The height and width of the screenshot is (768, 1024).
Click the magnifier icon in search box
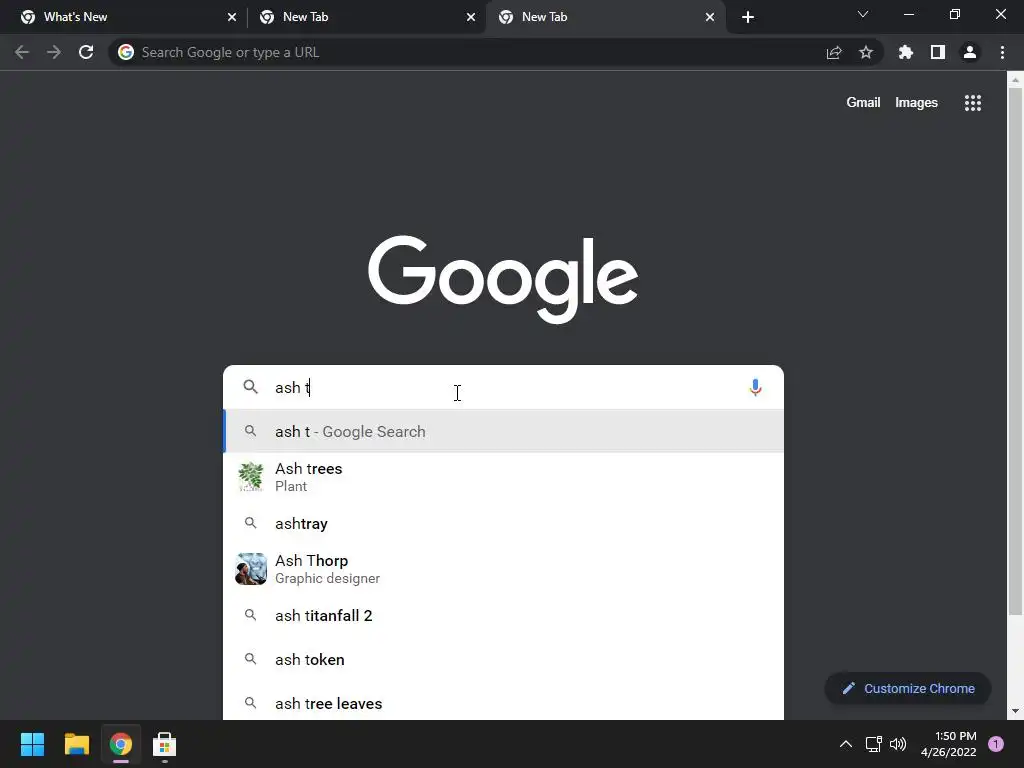tap(251, 387)
